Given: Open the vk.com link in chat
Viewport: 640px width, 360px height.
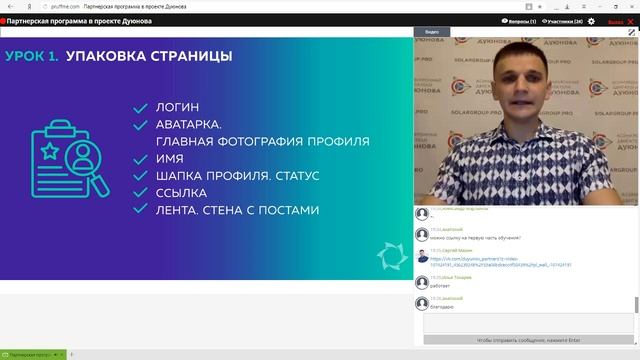Looking at the screenshot, I should (500, 262).
